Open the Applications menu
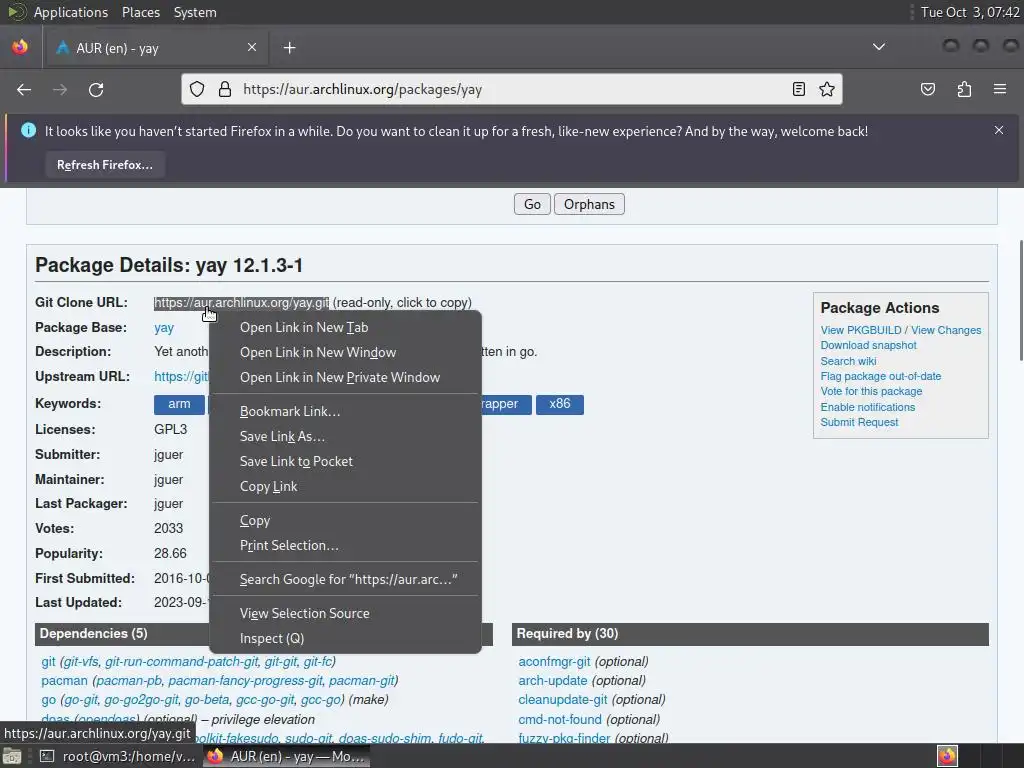Image resolution: width=1024 pixels, height=768 pixels. pyautogui.click(x=71, y=12)
